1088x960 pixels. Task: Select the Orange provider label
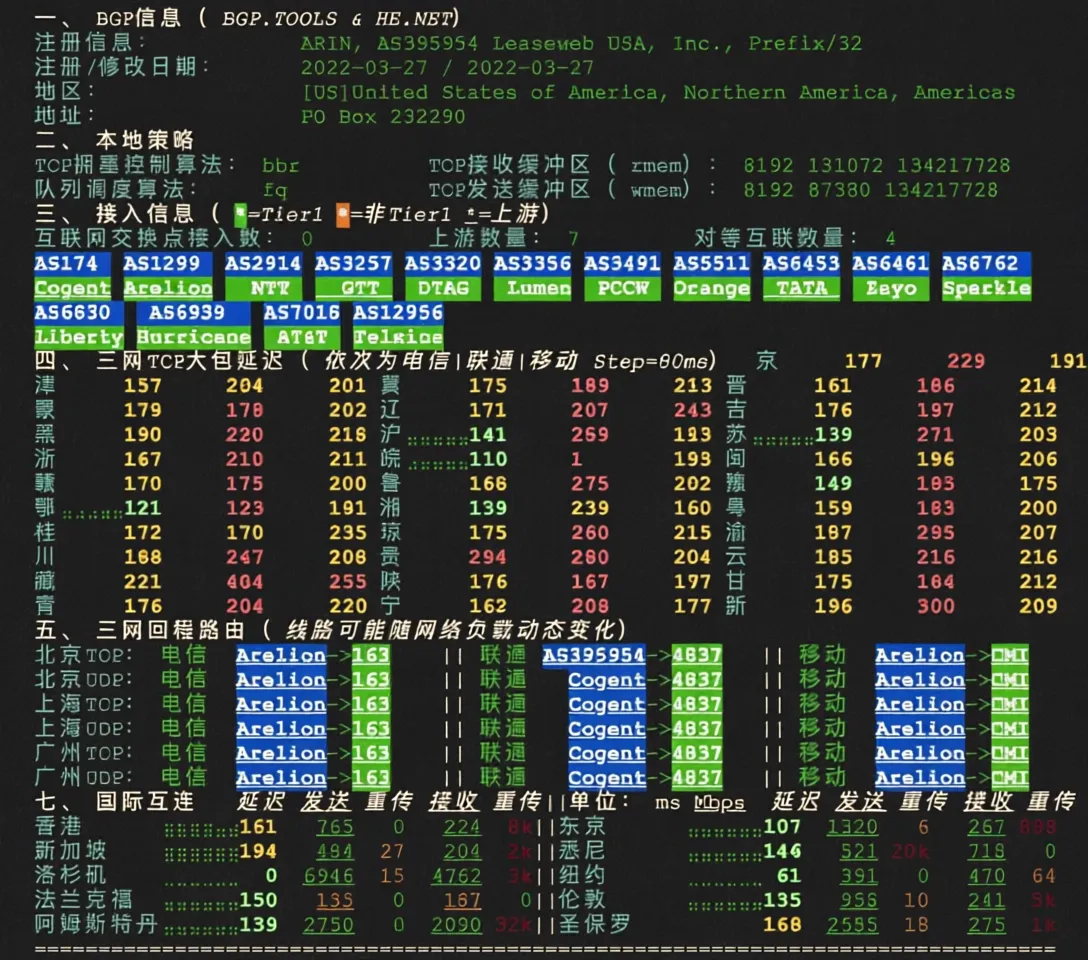[x=711, y=288]
